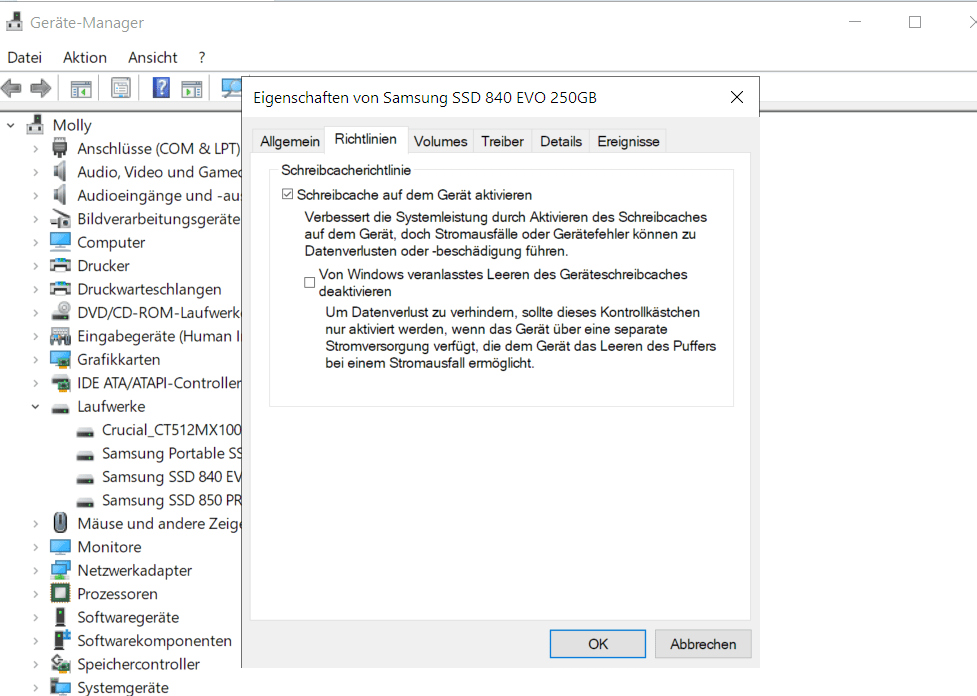Image resolution: width=977 pixels, height=696 pixels.
Task: Select the Speichercontroller label in the tree
Action: 138,664
